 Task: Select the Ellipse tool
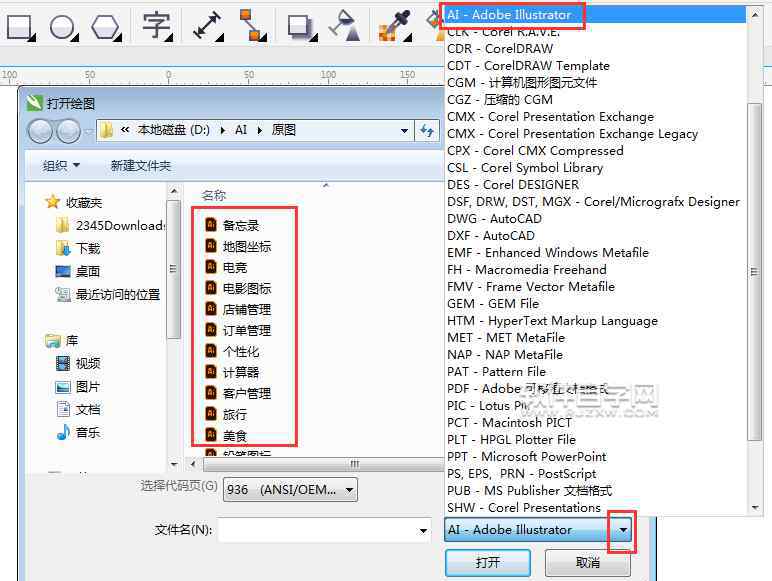[63, 26]
